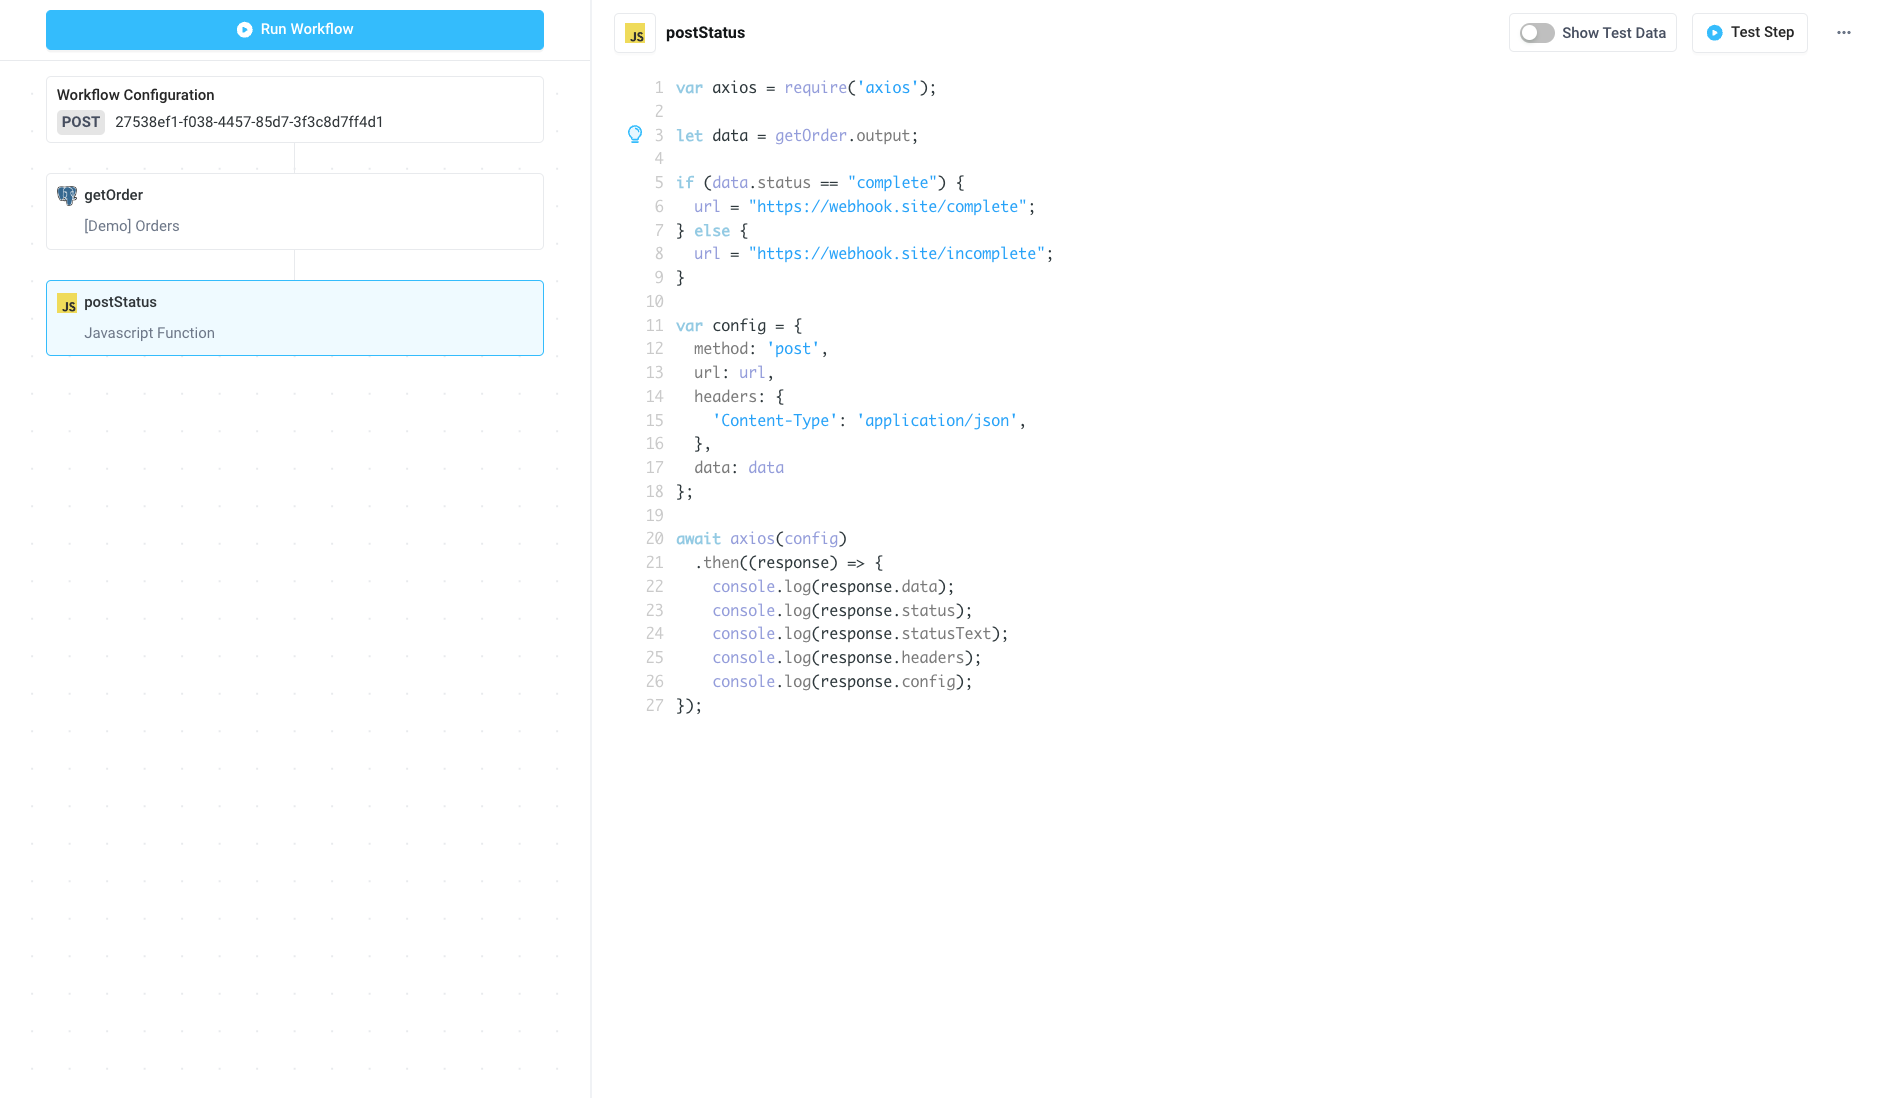Click the lightbulb hint icon on line 3
Screen dimensions: 1886x1098
point(636,133)
